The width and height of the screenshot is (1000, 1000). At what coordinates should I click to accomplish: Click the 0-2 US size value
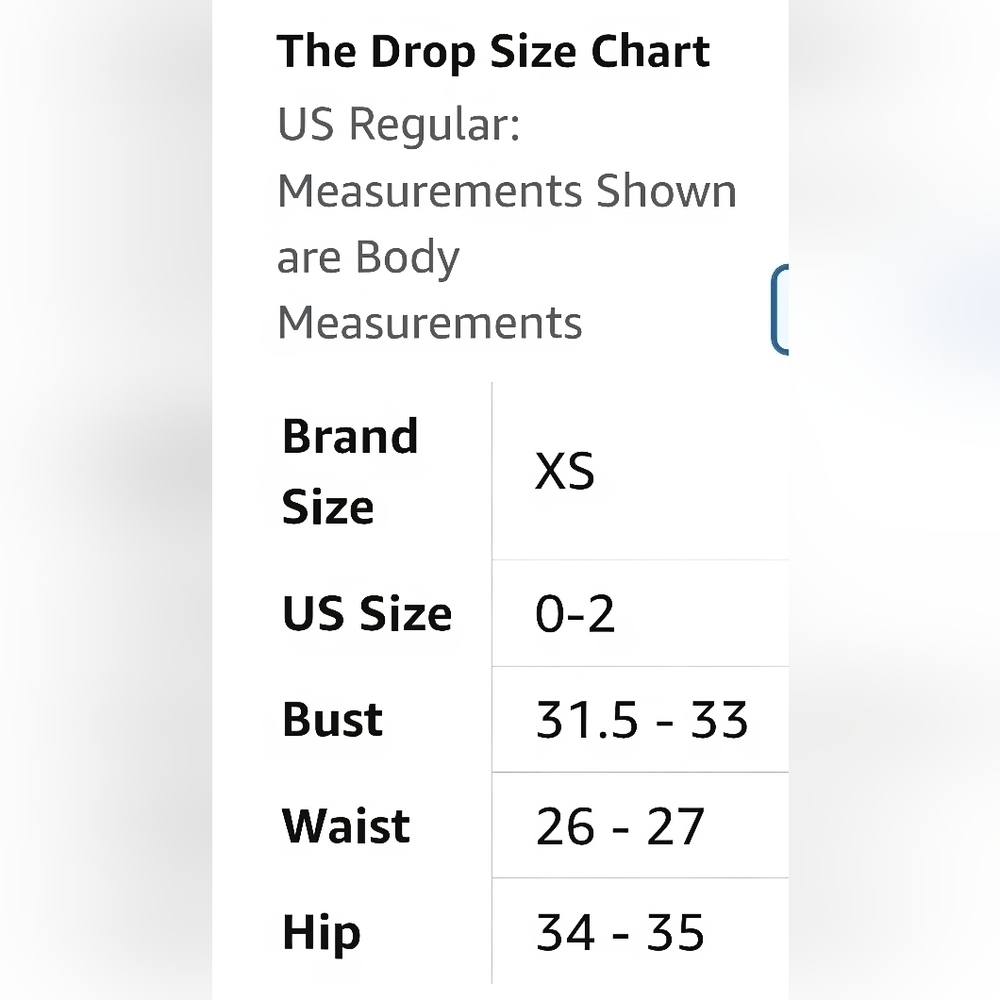point(575,614)
